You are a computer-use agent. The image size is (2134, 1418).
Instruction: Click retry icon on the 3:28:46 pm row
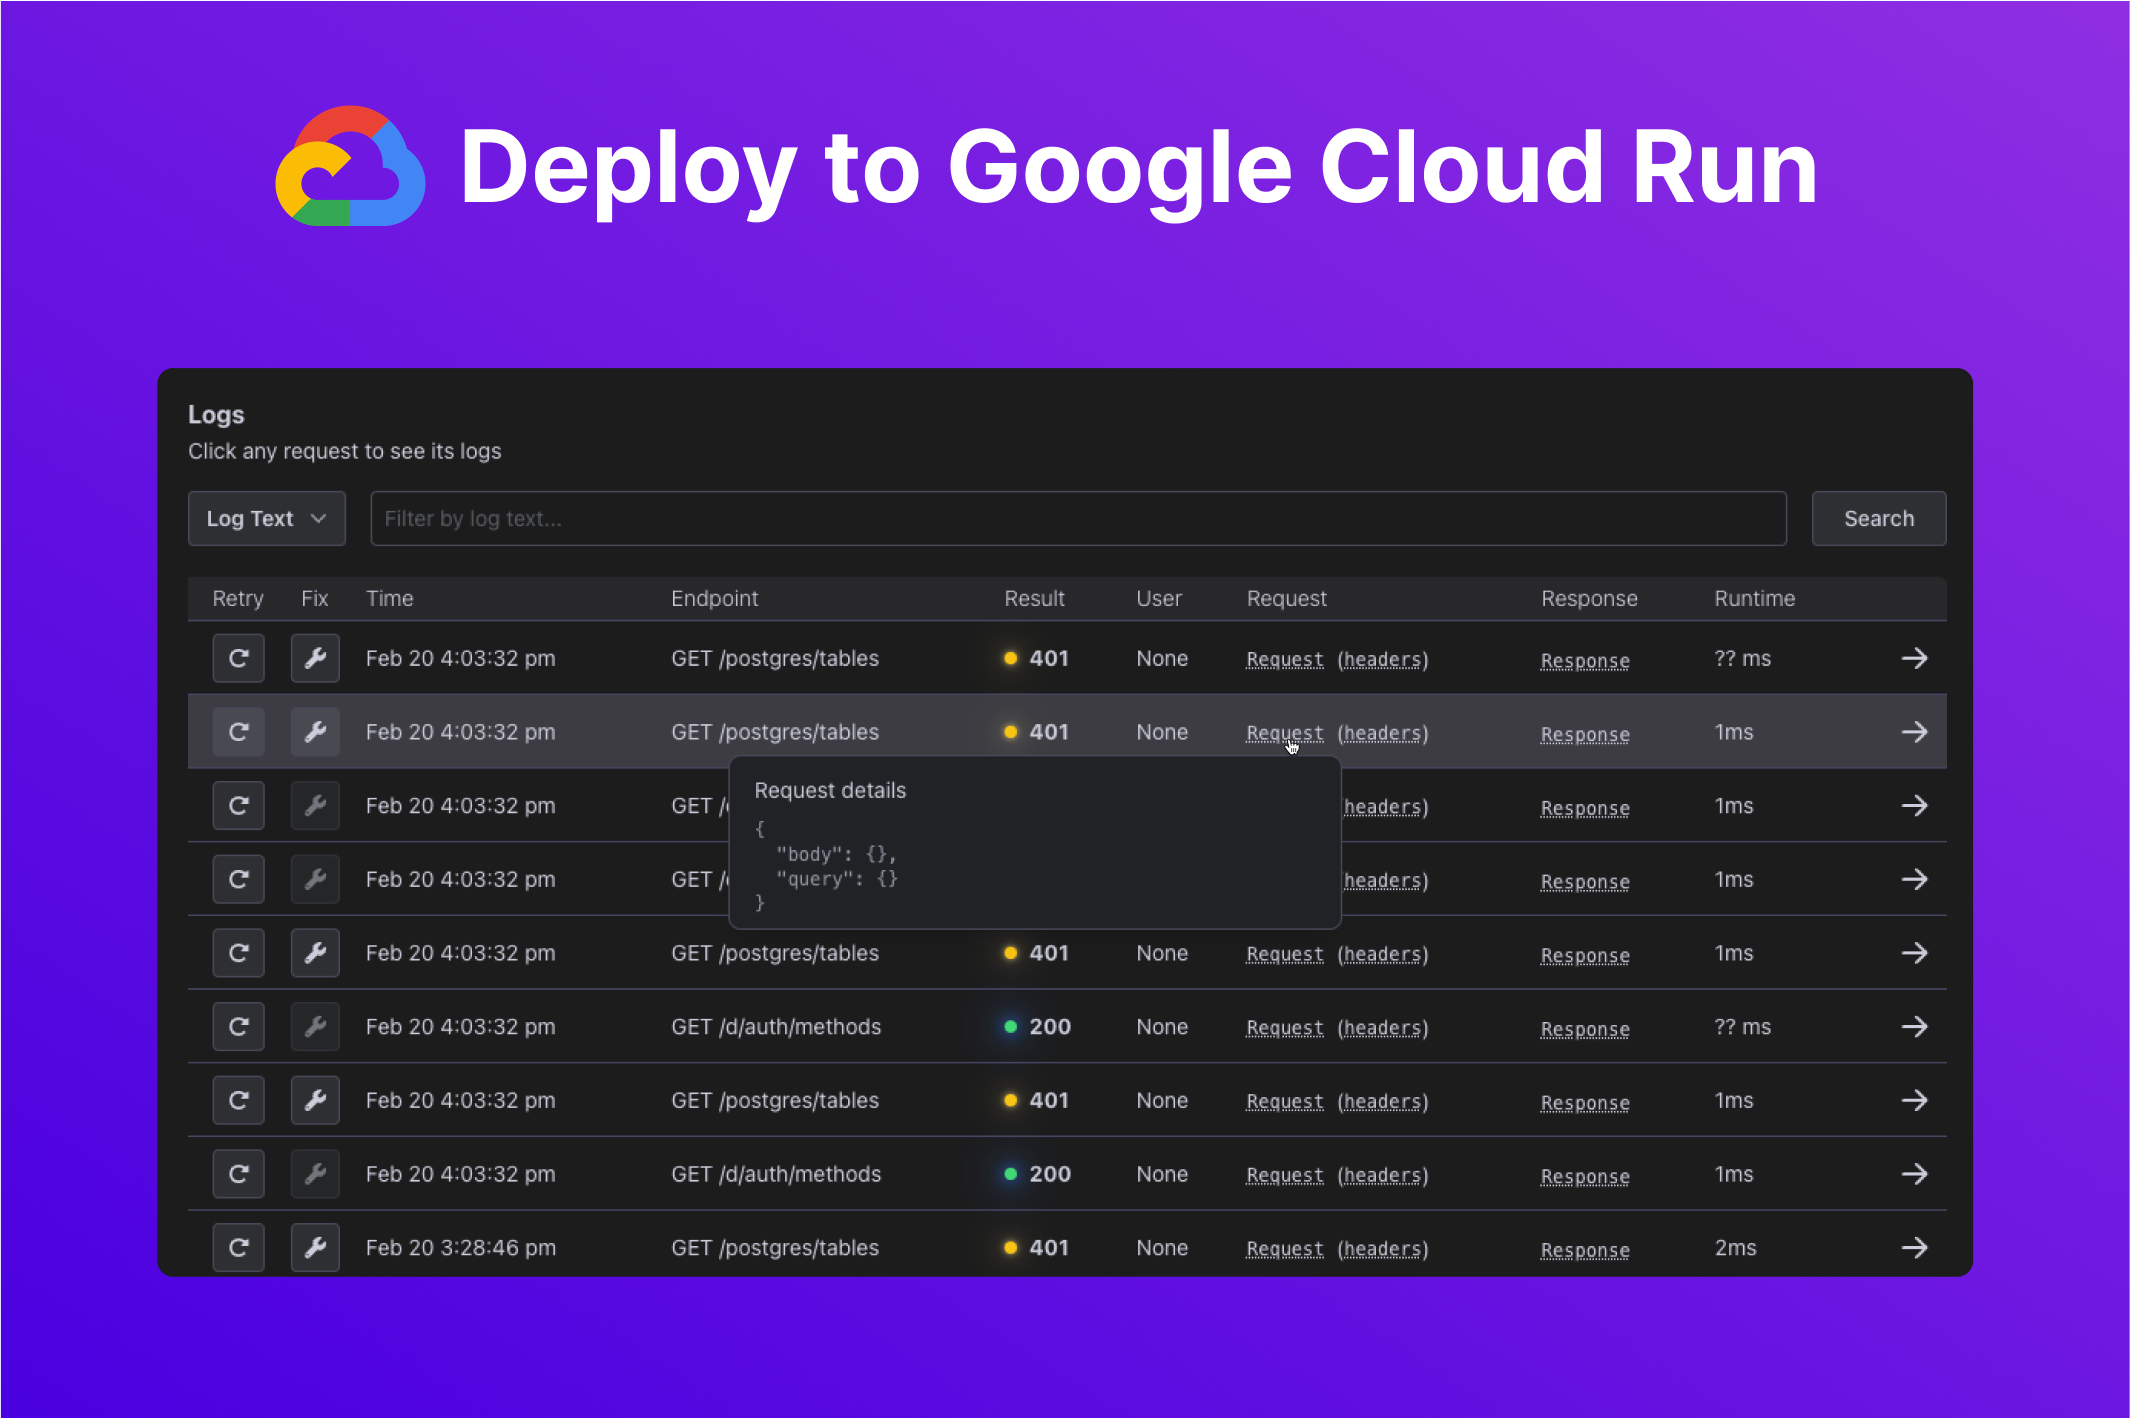click(x=238, y=1247)
